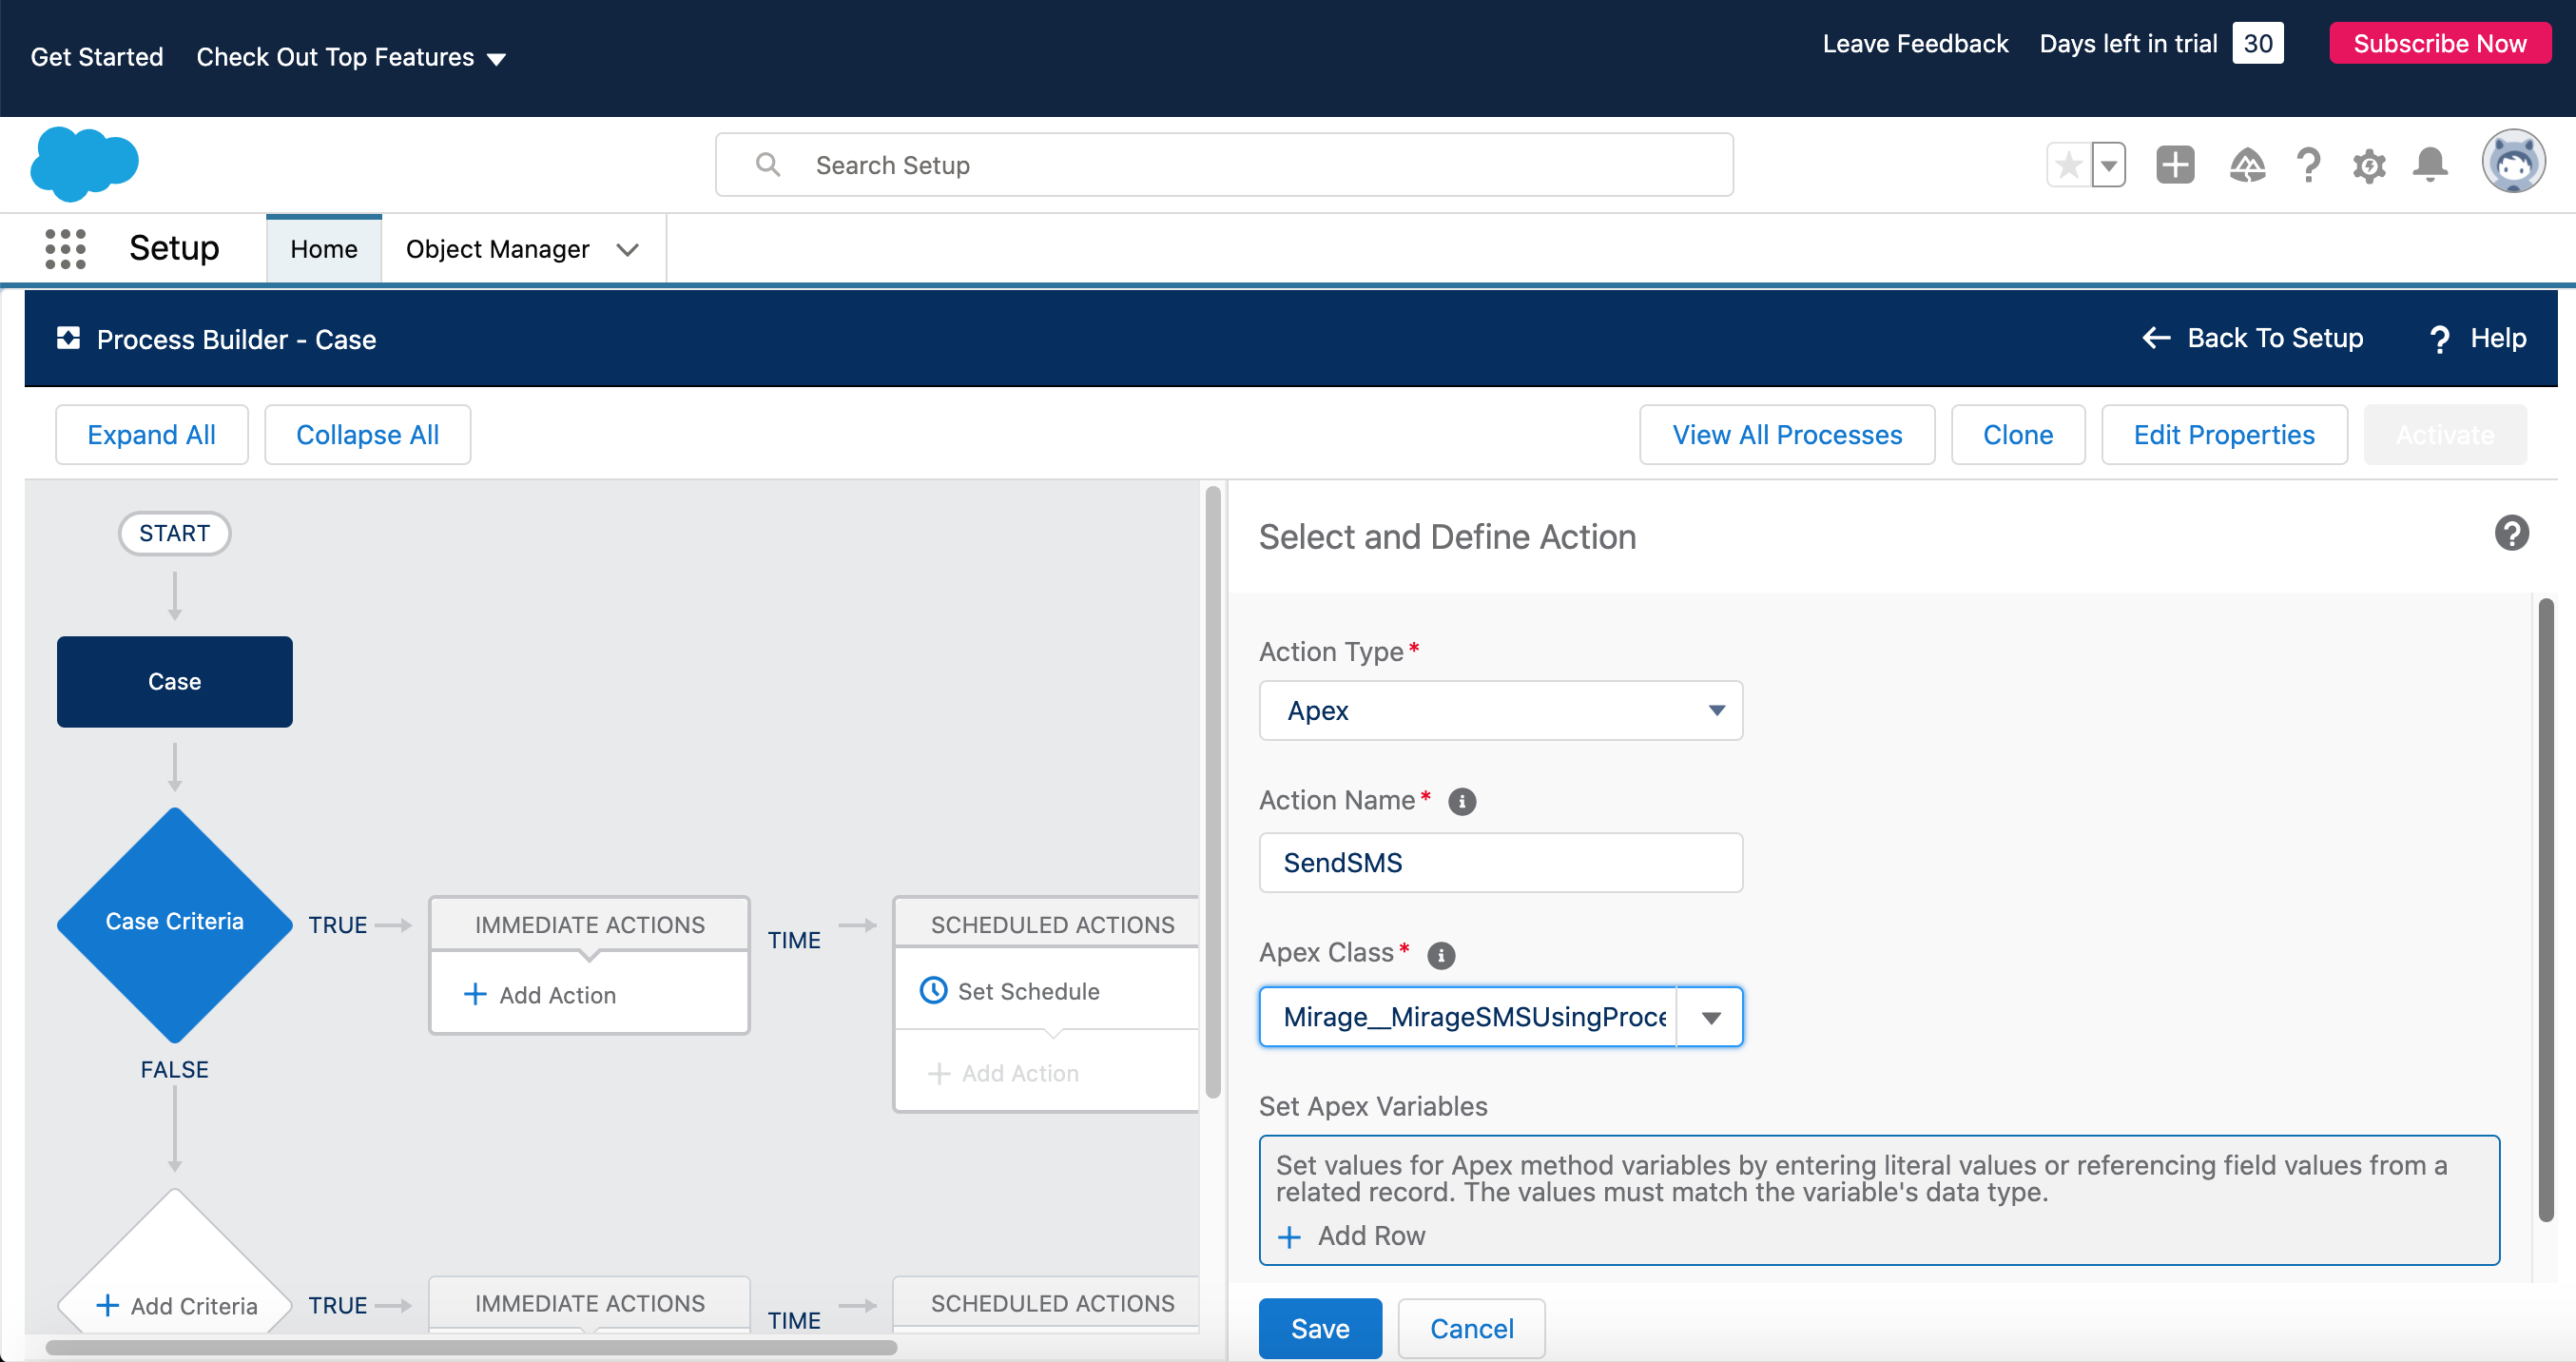Click the canvas vertical scrollbar

pyautogui.click(x=1213, y=792)
